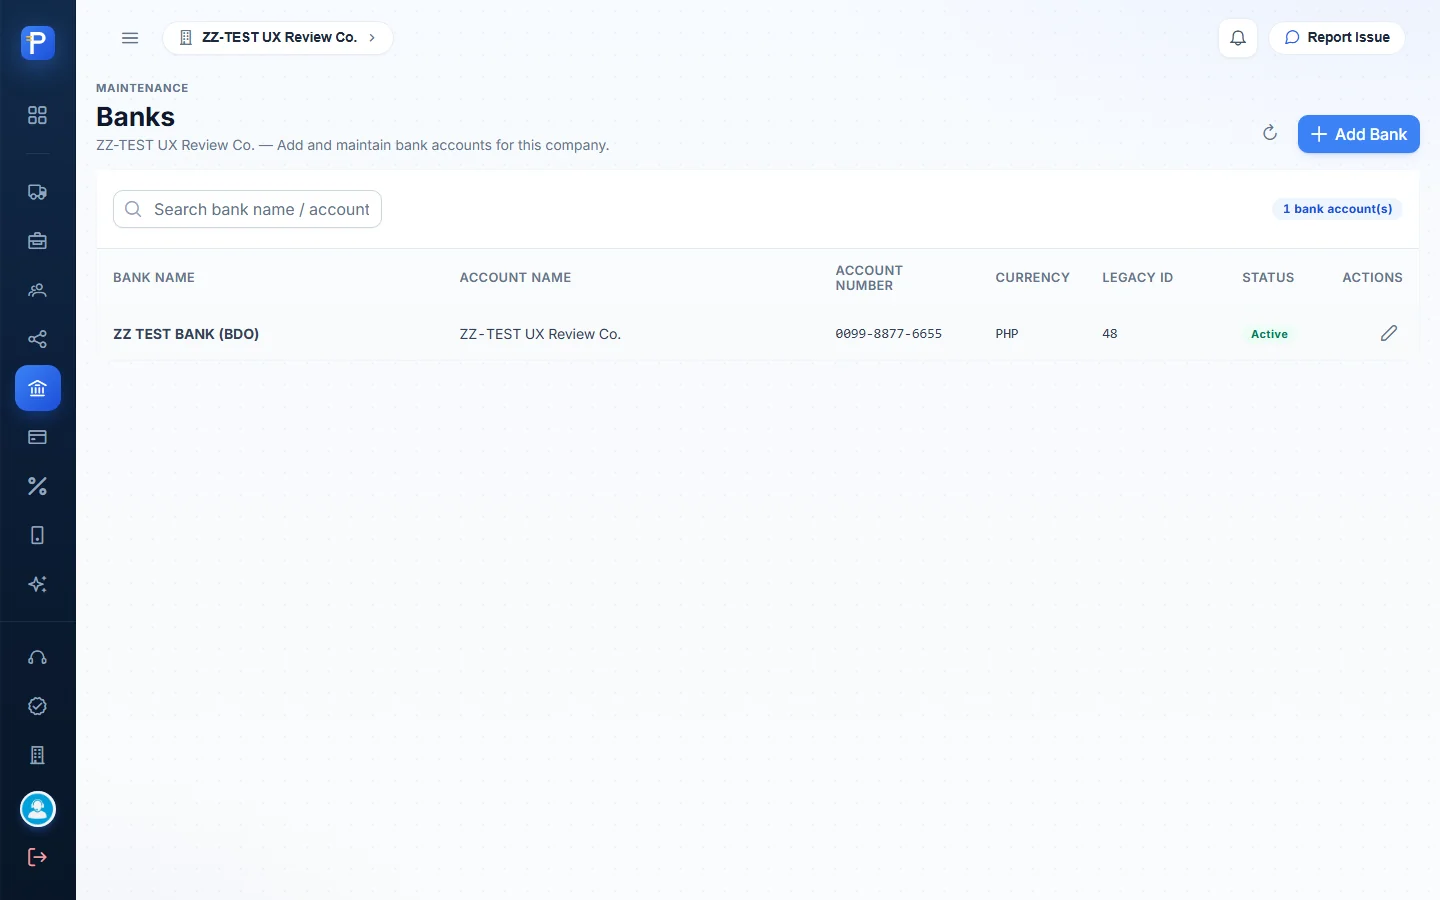Click the Active status badge

coord(1269,334)
